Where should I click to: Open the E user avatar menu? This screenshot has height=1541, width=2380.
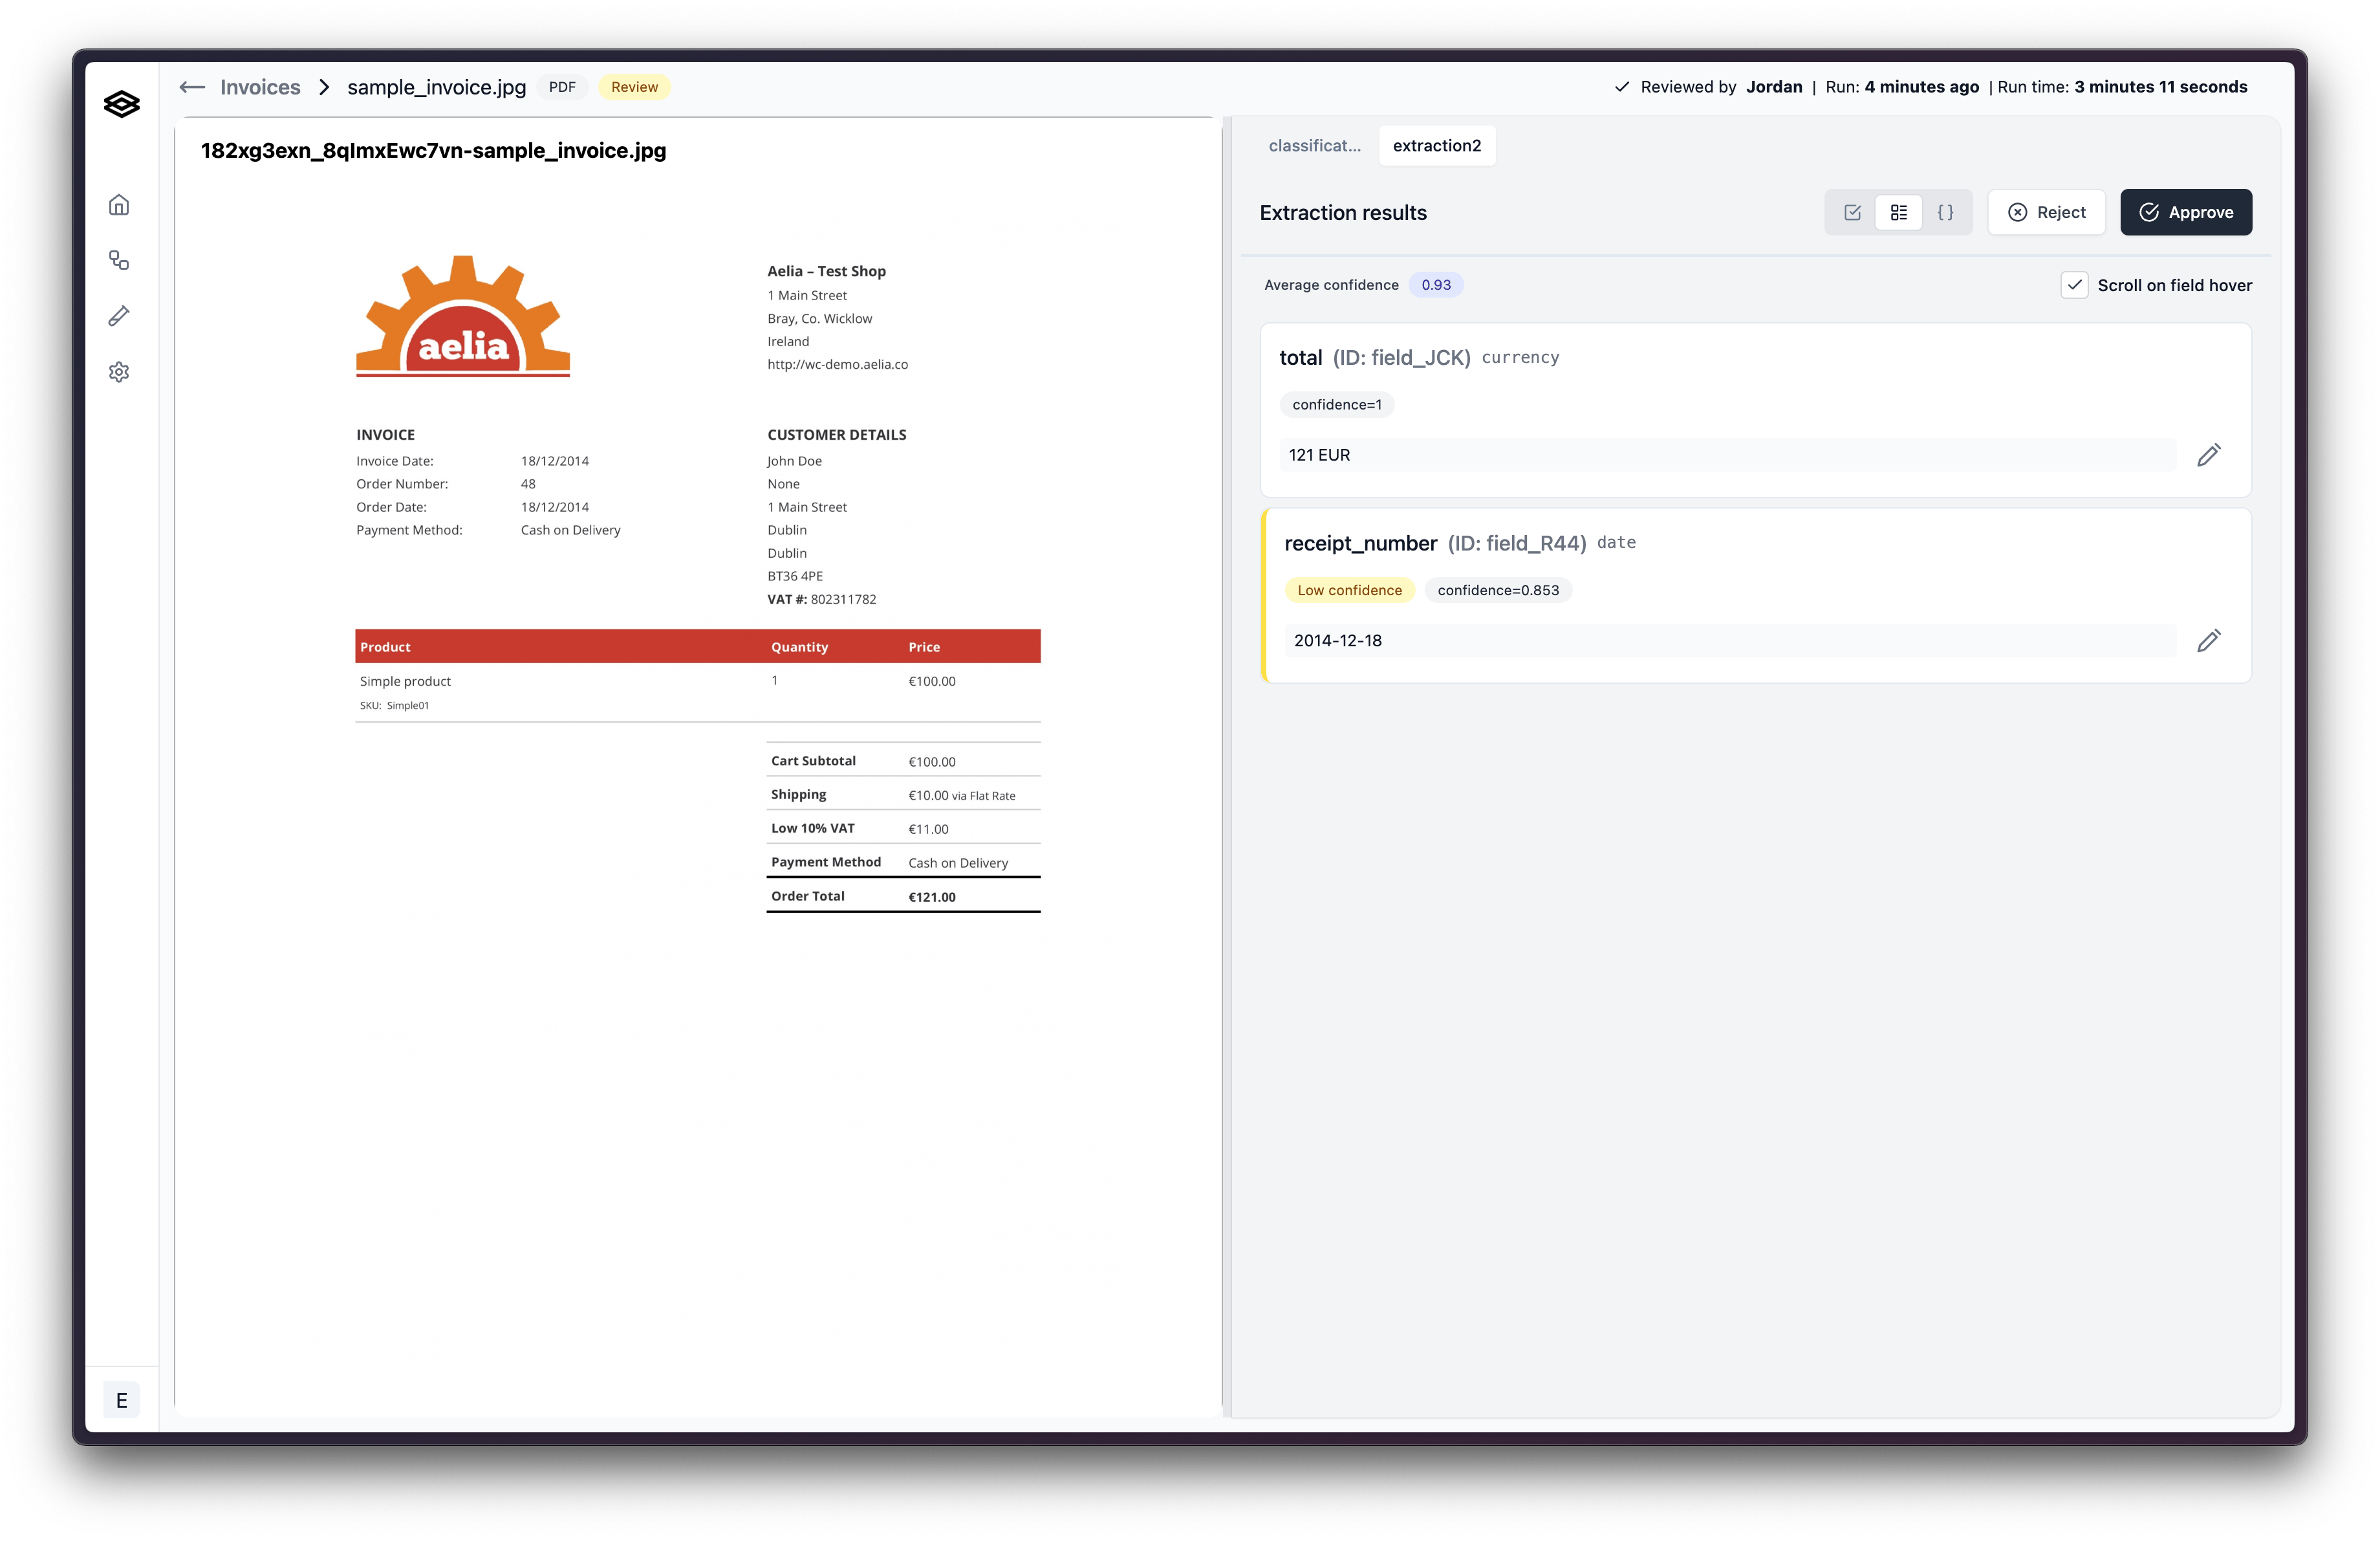[x=121, y=1400]
